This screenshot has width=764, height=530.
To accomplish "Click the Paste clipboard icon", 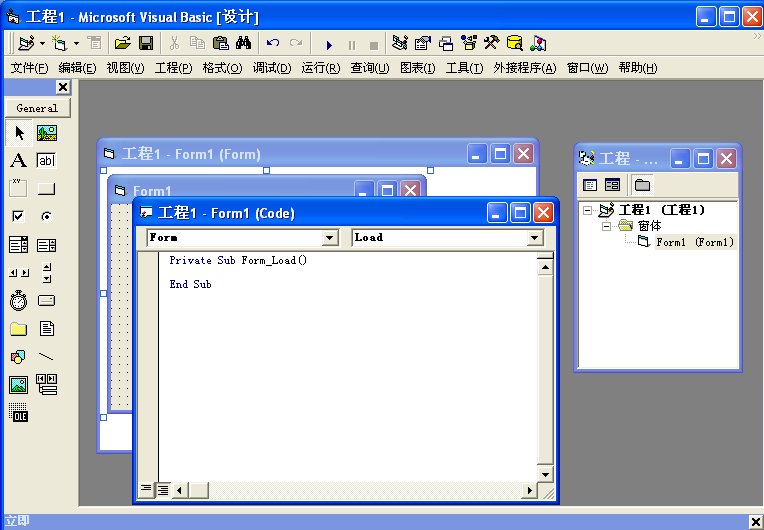I will (221, 43).
